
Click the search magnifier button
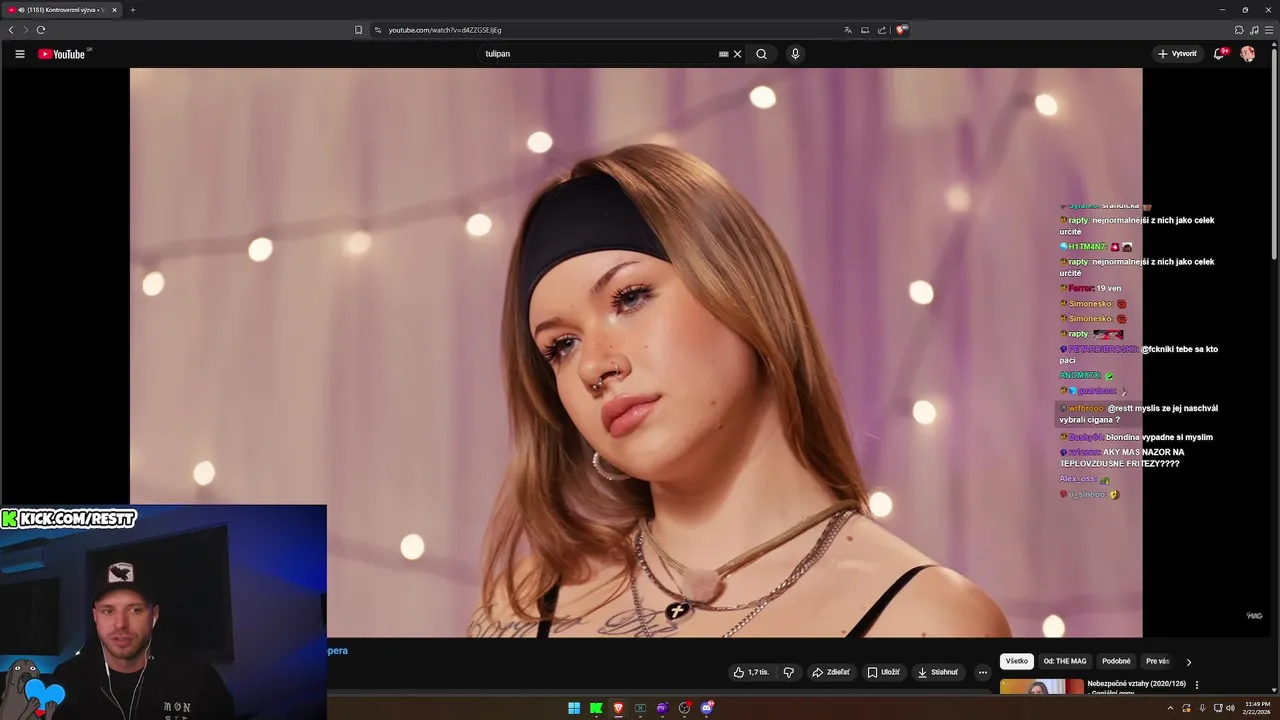click(x=761, y=54)
